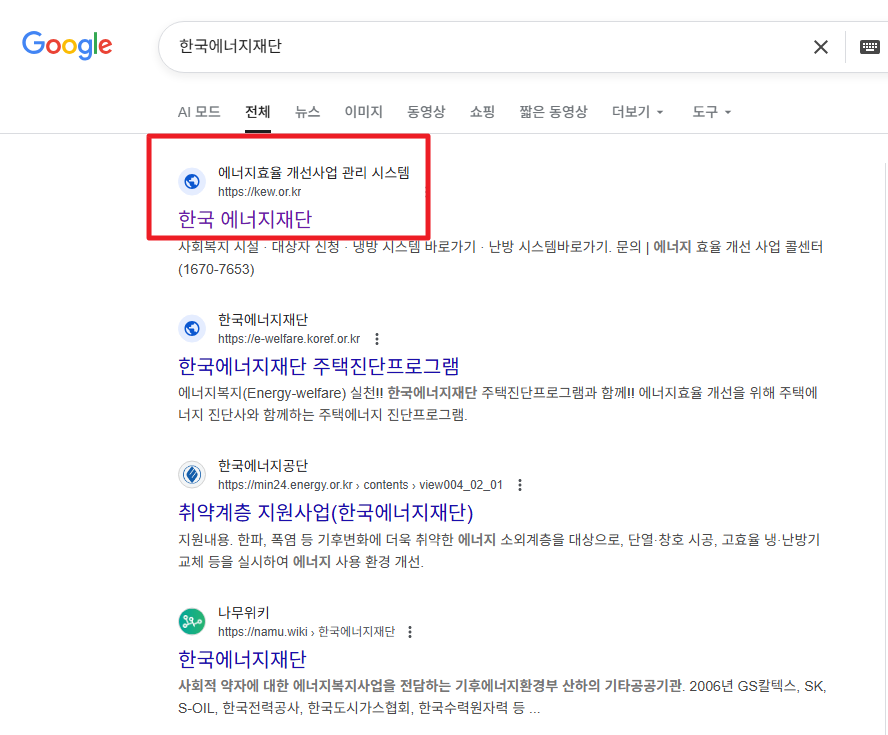Click the https://kew.or.kr URL text
Viewport: 888px width, 735px height.
259,192
